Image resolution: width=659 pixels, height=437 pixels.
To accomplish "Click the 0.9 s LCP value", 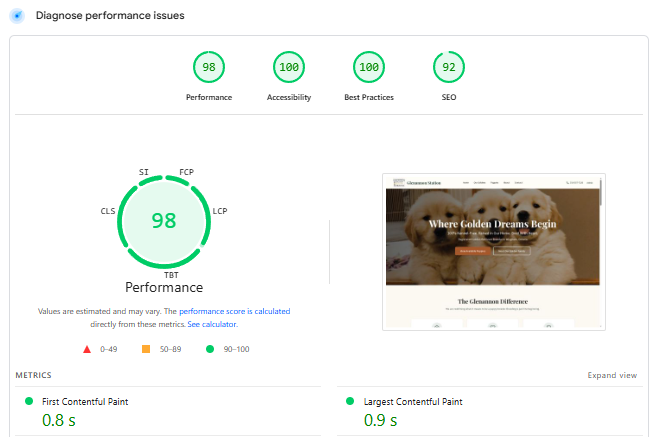I will click(380, 420).
